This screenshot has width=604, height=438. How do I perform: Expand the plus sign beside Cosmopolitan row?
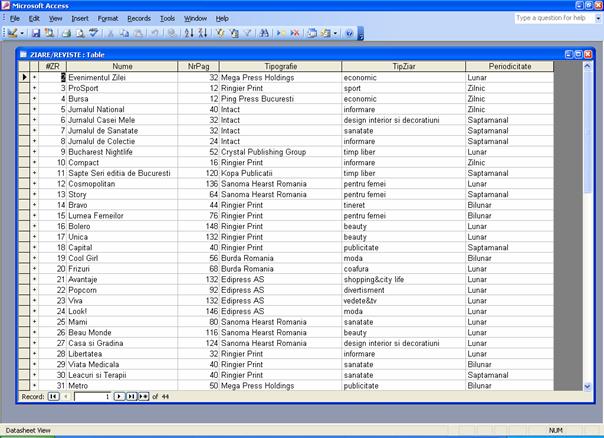[34, 184]
